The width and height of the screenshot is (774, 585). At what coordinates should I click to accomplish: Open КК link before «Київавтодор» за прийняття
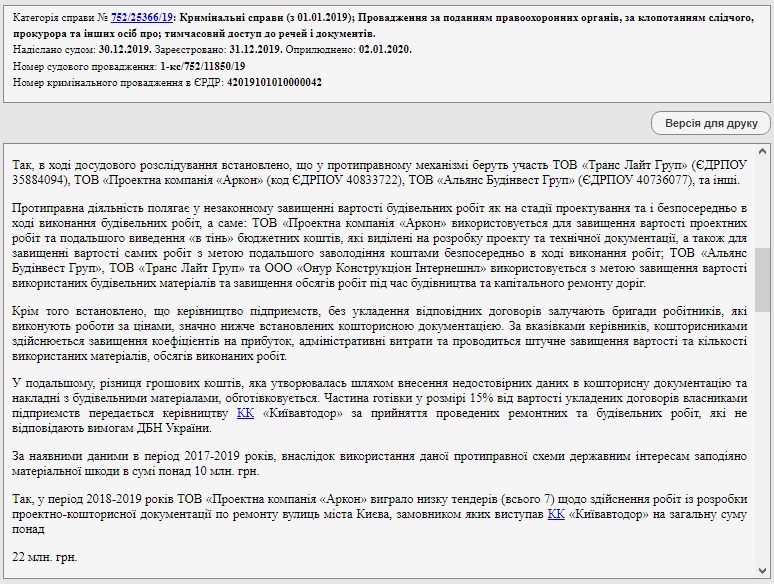click(245, 413)
